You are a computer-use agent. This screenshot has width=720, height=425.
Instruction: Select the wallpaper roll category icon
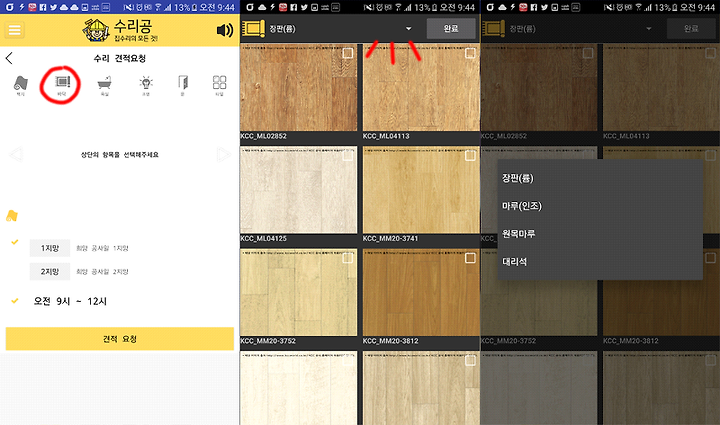20,85
